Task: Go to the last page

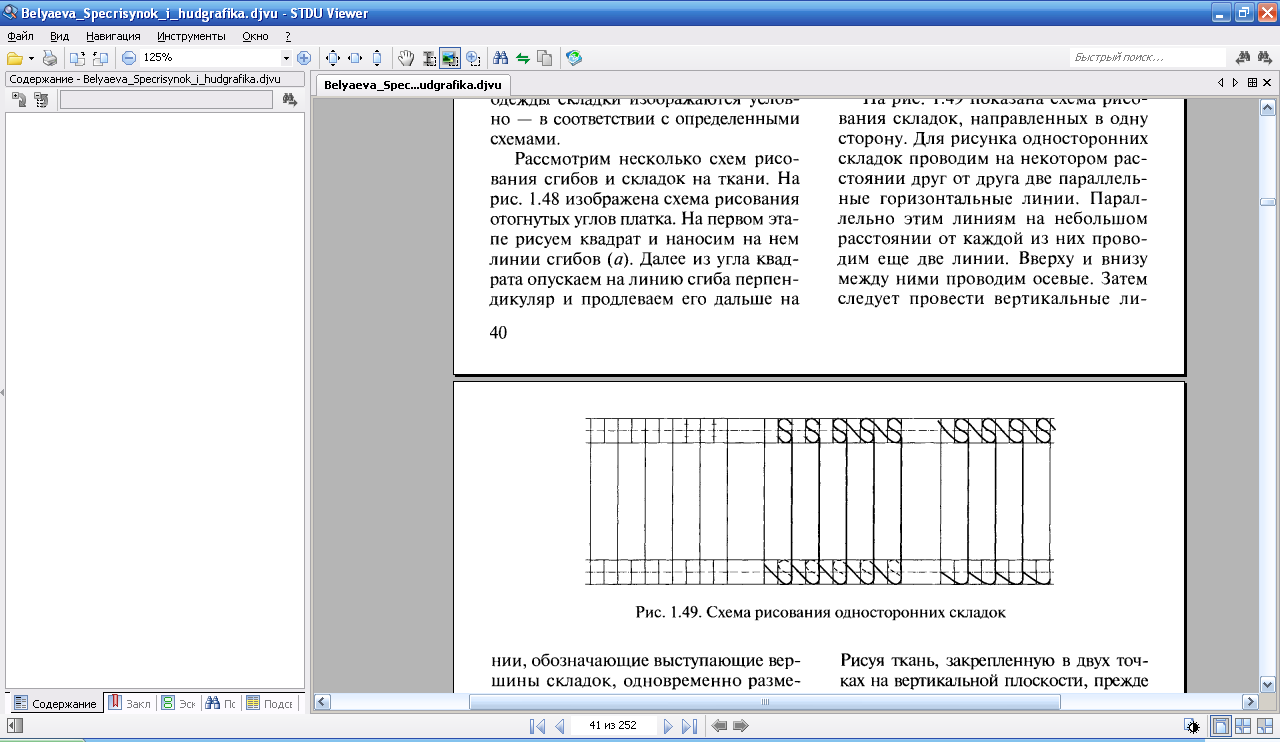Action: (689, 726)
